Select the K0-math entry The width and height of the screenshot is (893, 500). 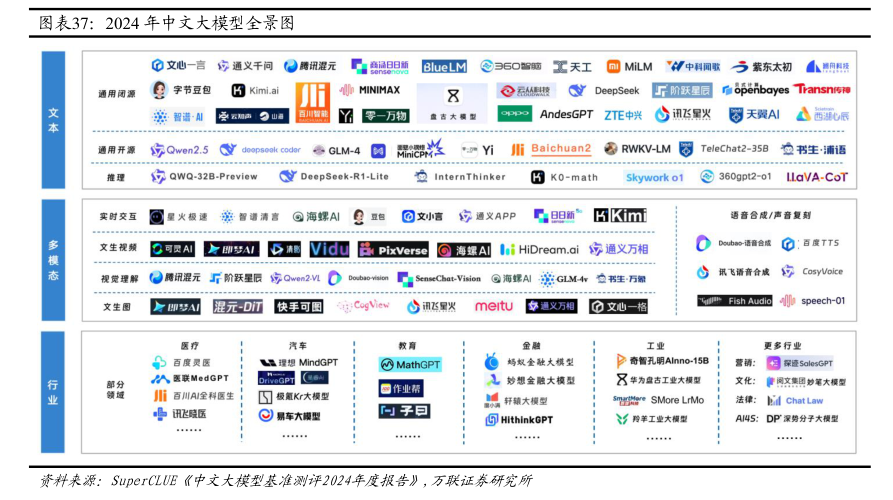pos(564,177)
